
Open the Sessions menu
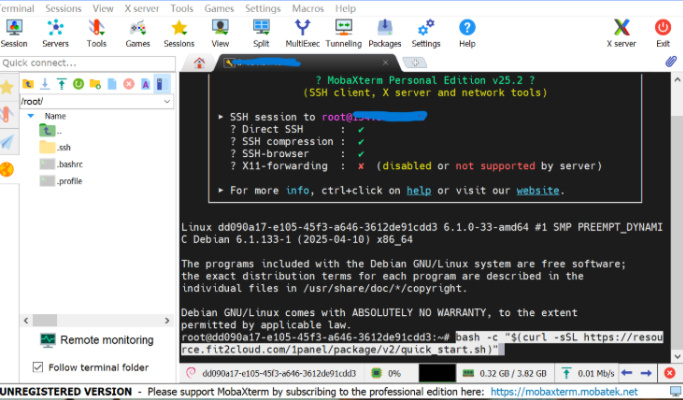pos(63,8)
